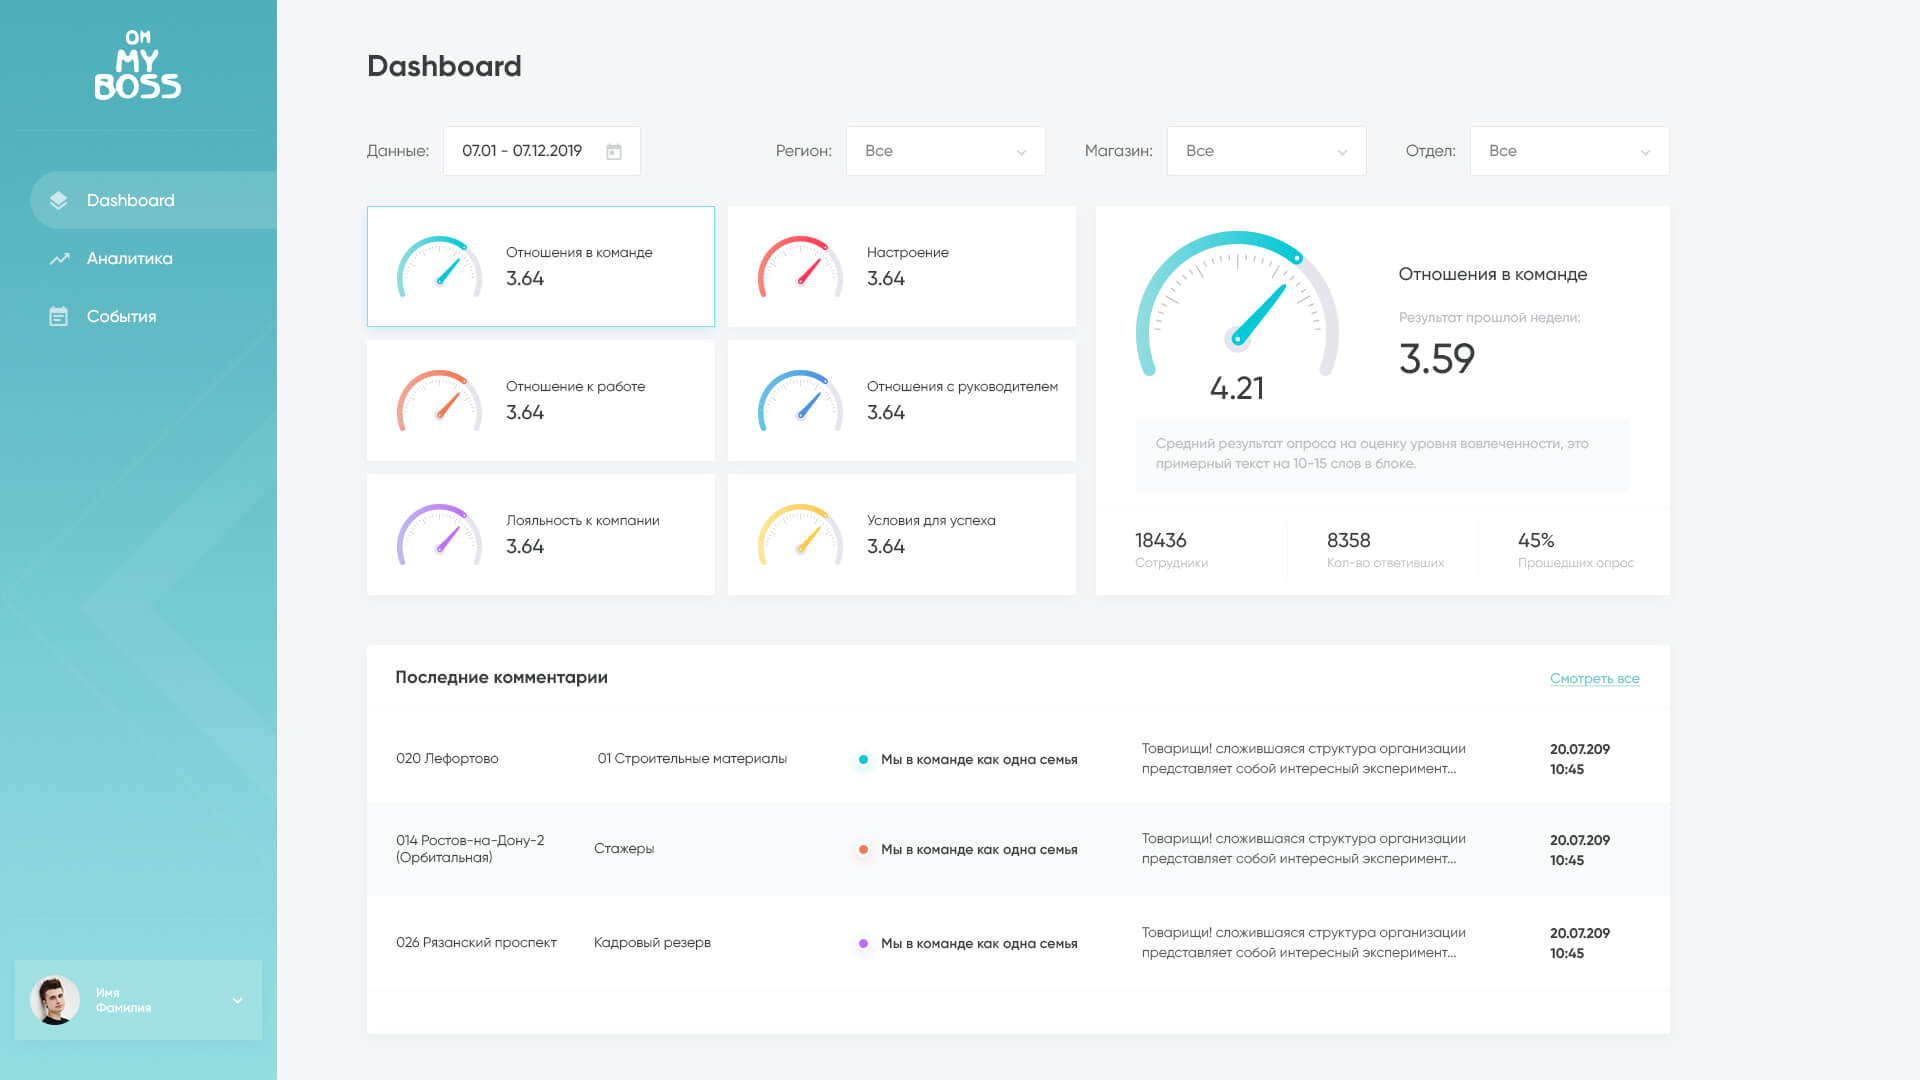Select the Условия для успеха metric card
Screen dimensions: 1920x1080
[902, 534]
